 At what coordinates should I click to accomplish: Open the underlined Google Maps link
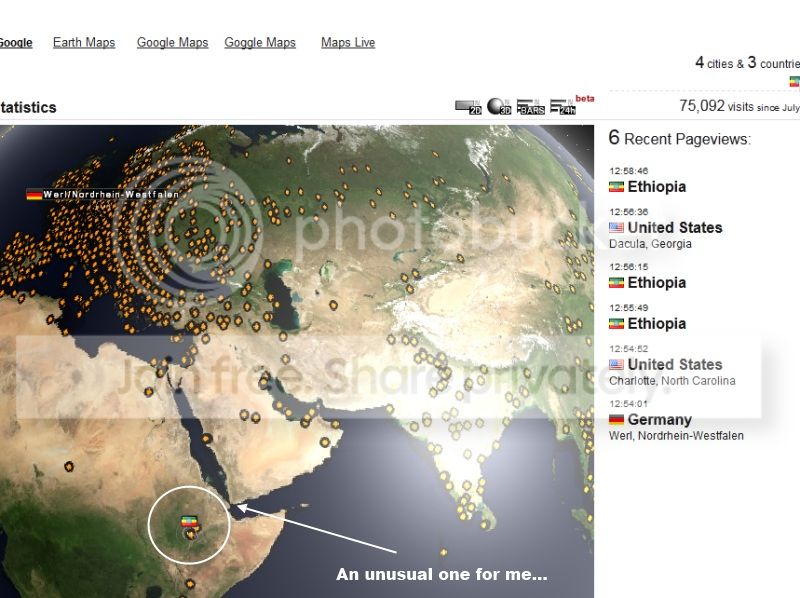point(172,42)
